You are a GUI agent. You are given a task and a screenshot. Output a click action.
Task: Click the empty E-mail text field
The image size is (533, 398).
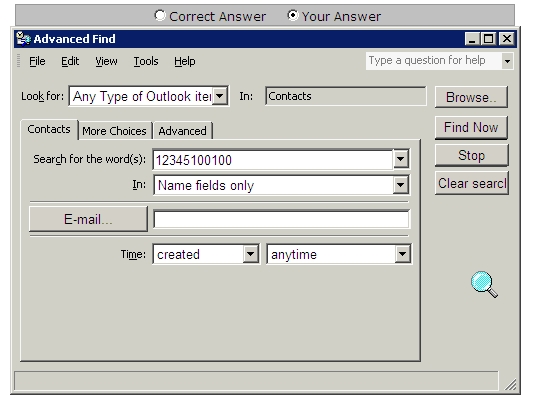(x=281, y=219)
